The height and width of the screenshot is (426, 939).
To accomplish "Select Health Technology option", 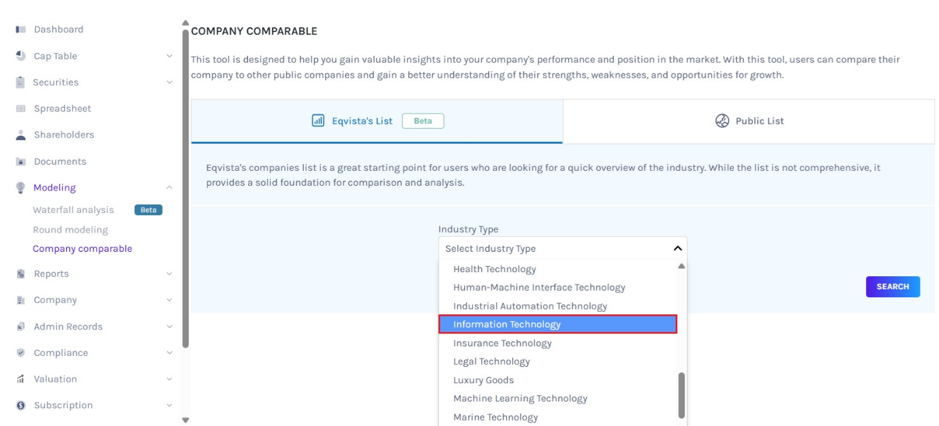I will (558, 269).
